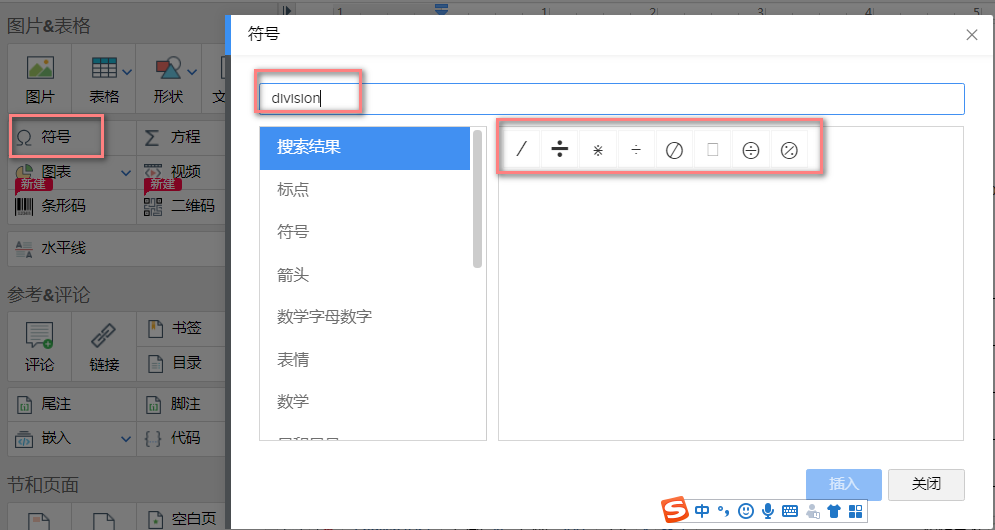Open the 标点 symbol category
This screenshot has width=995, height=530.
pyautogui.click(x=365, y=190)
